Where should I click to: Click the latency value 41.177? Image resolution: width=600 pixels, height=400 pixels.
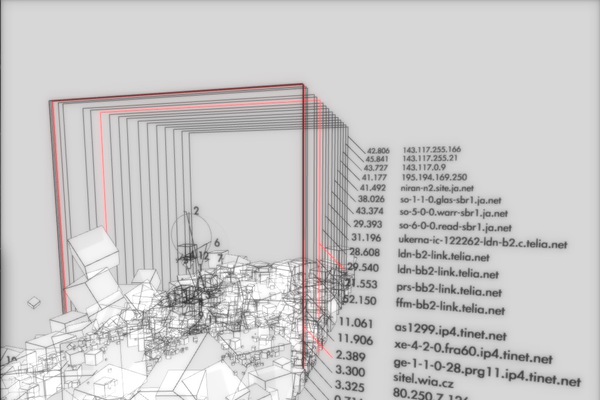click(x=374, y=177)
